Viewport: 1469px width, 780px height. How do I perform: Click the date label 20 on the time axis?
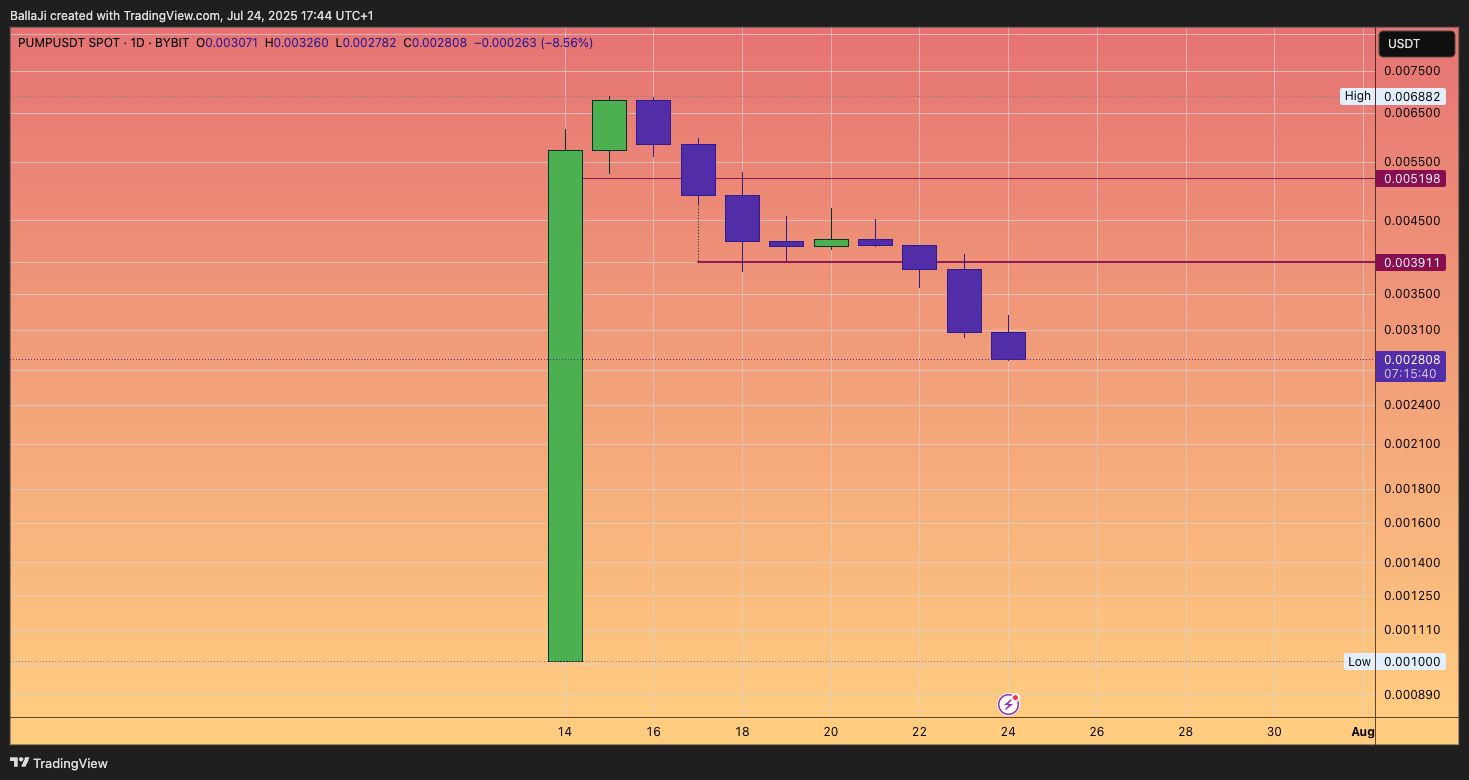(x=831, y=732)
